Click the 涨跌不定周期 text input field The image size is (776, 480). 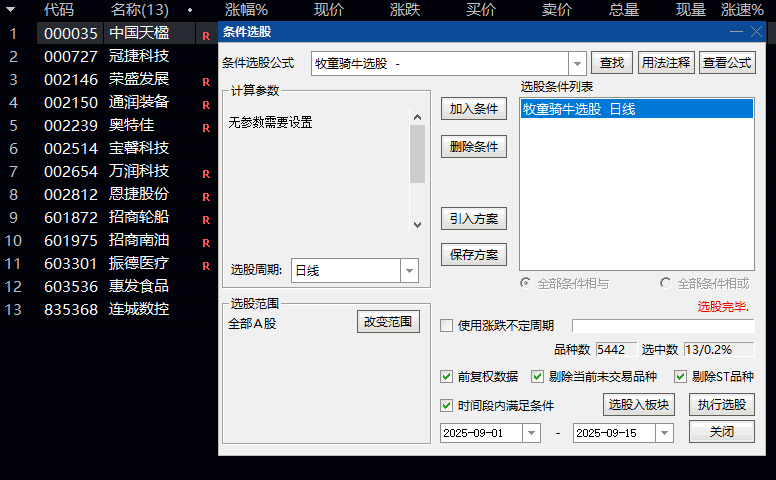click(663, 326)
